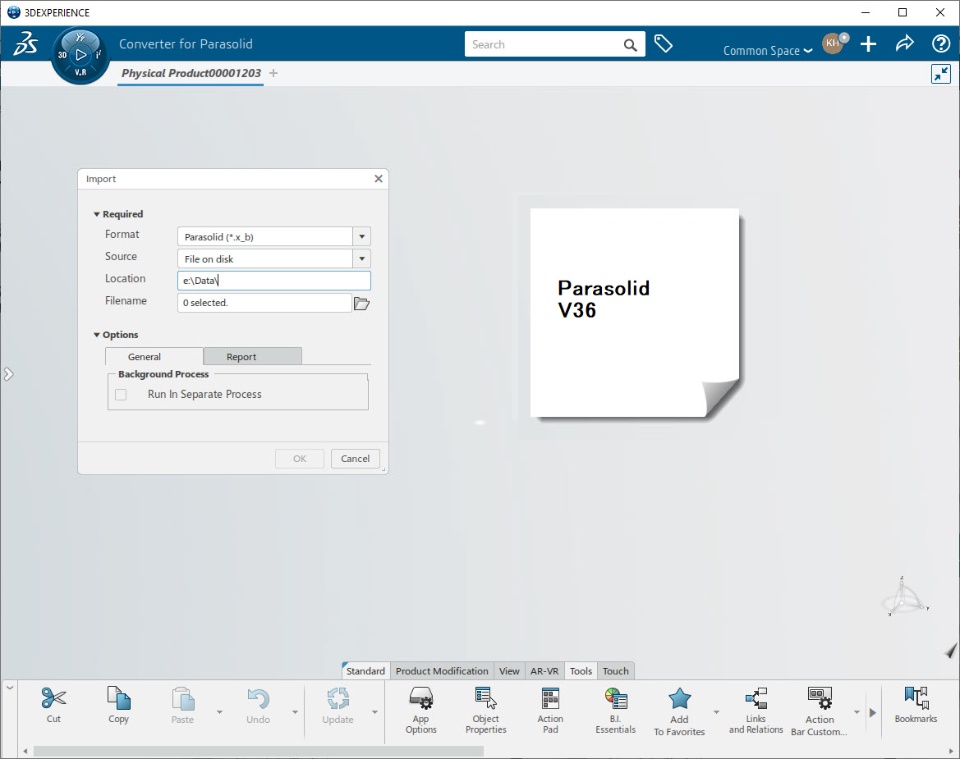Screen dimensions: 960x759
Task: Switch to Product Modification tab
Action: pyautogui.click(x=442, y=671)
